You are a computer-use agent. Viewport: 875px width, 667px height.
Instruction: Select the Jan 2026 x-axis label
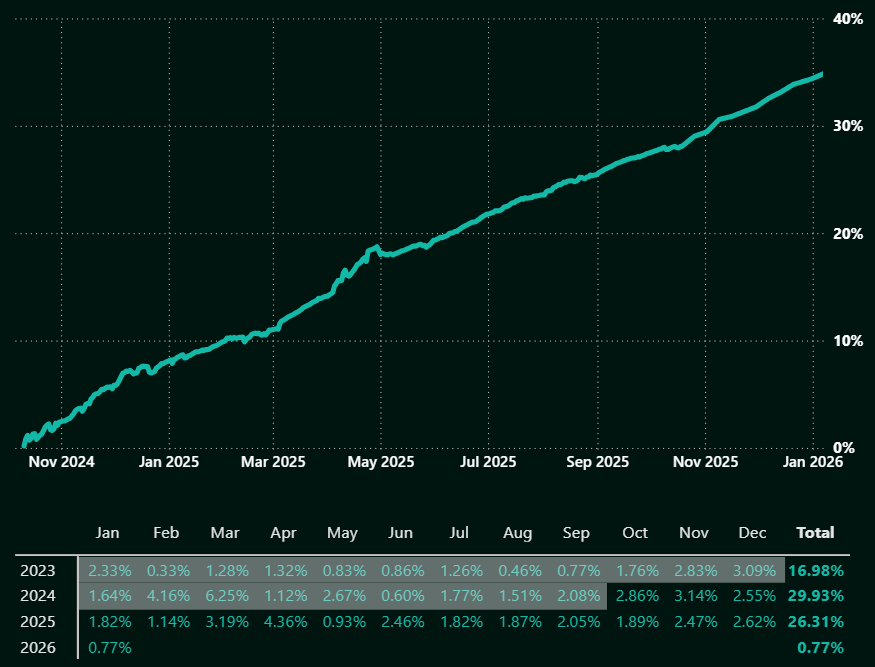[x=813, y=462]
